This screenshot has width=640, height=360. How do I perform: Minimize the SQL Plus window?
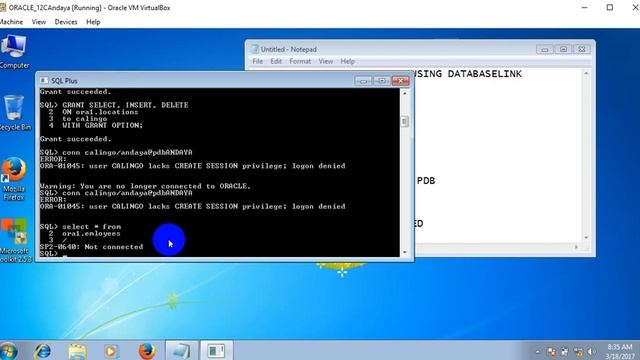[x=363, y=81]
